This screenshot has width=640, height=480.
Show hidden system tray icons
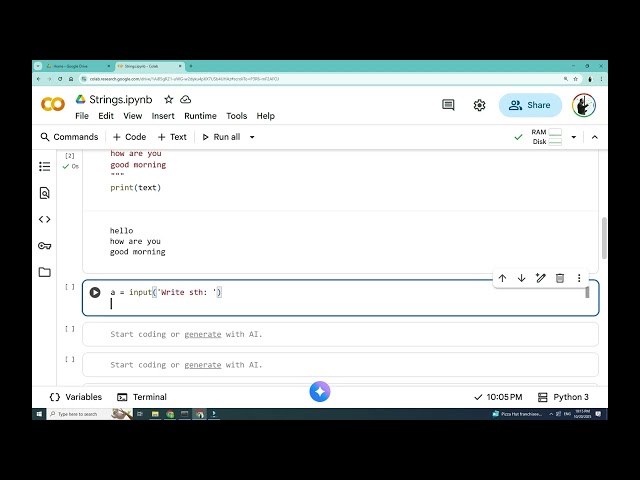pos(551,414)
